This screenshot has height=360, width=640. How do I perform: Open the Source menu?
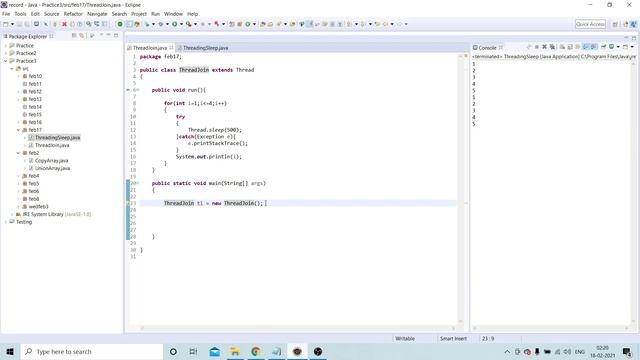pos(51,14)
